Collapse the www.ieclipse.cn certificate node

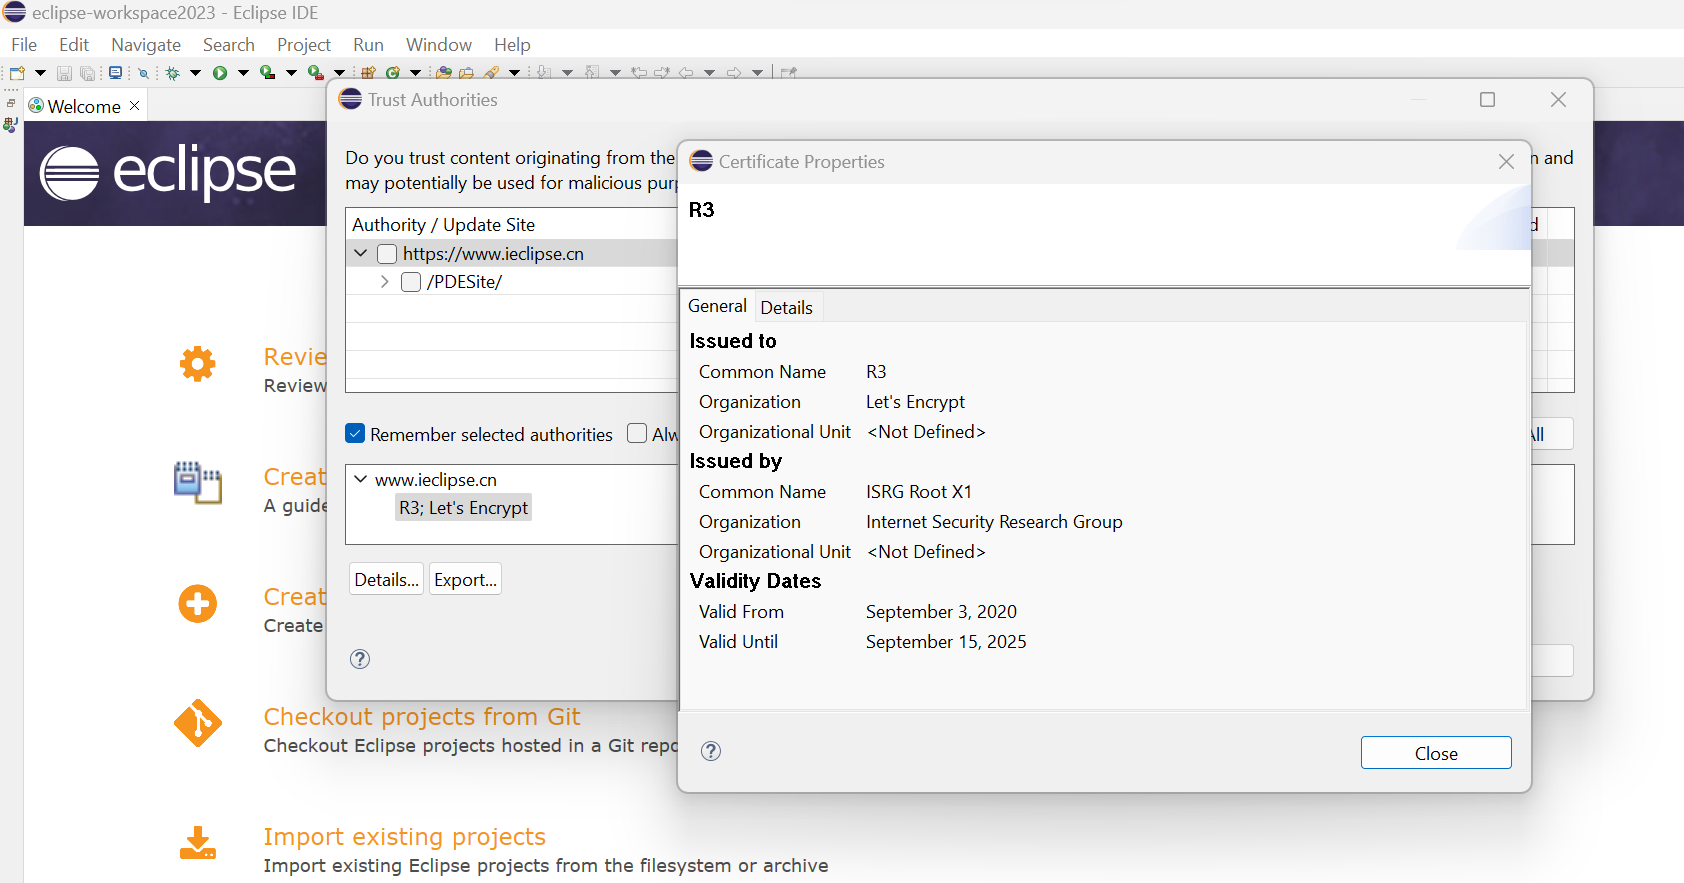tap(361, 479)
